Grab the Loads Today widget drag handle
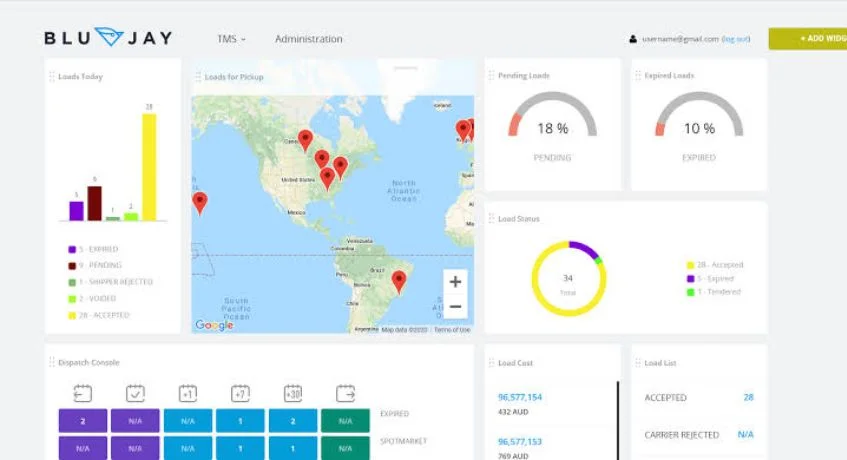Screen dimensions: 847x460 [x=52, y=77]
